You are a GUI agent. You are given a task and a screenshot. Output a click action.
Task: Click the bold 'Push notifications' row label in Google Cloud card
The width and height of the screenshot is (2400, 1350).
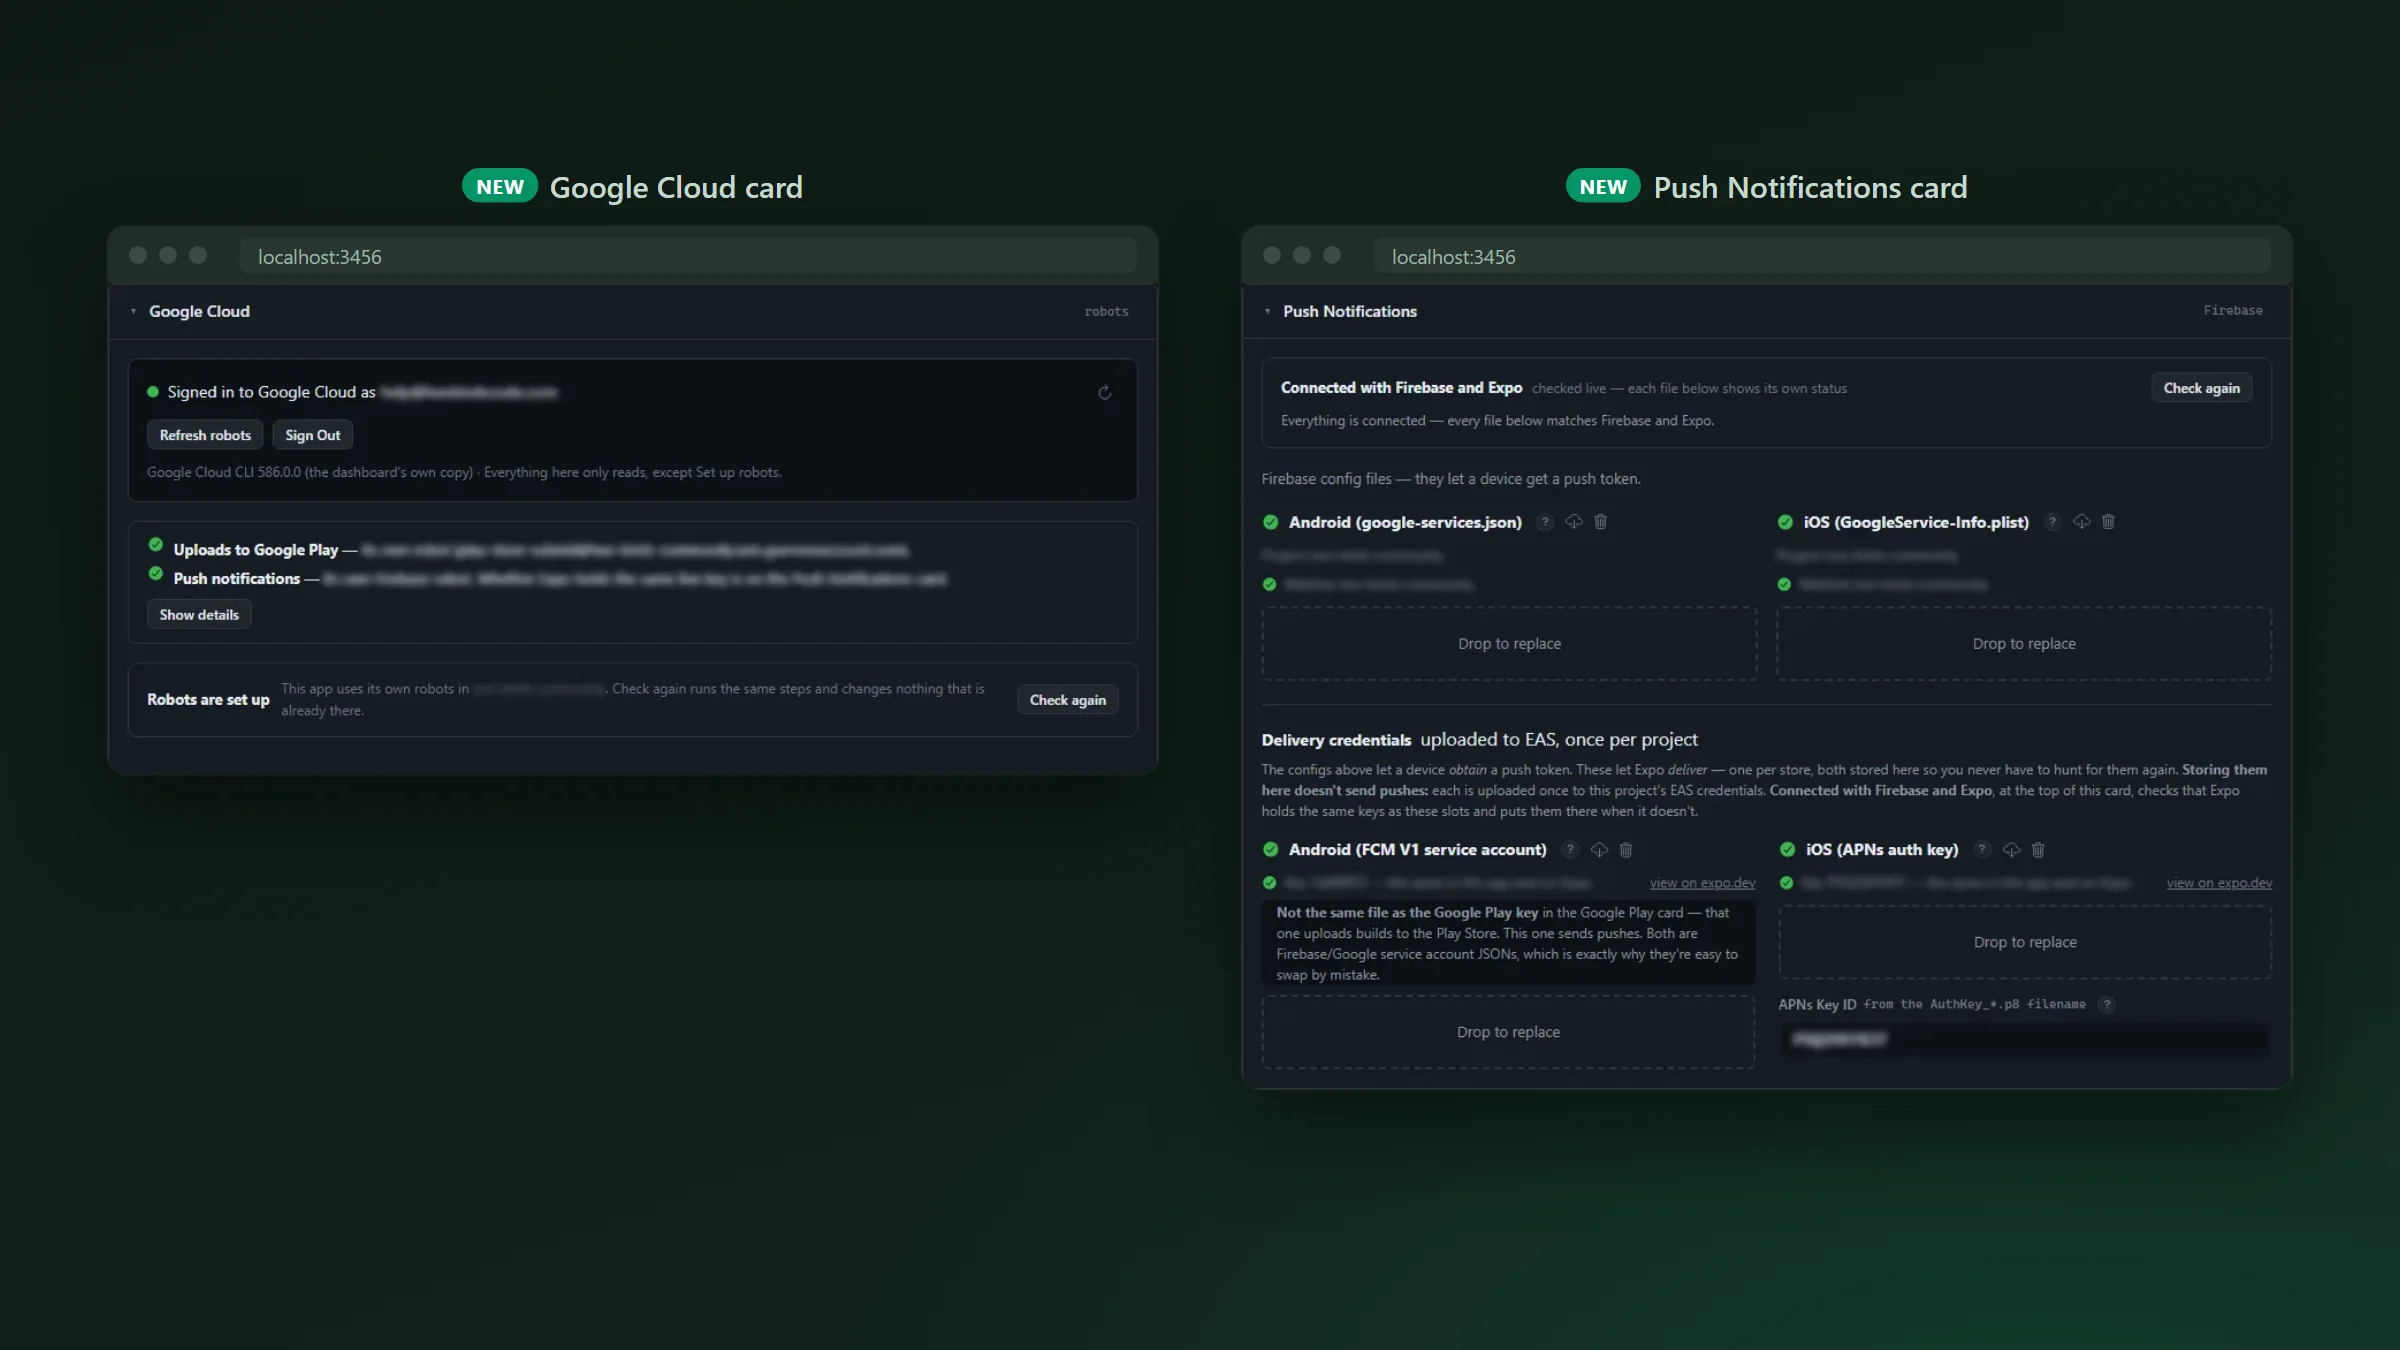point(237,579)
